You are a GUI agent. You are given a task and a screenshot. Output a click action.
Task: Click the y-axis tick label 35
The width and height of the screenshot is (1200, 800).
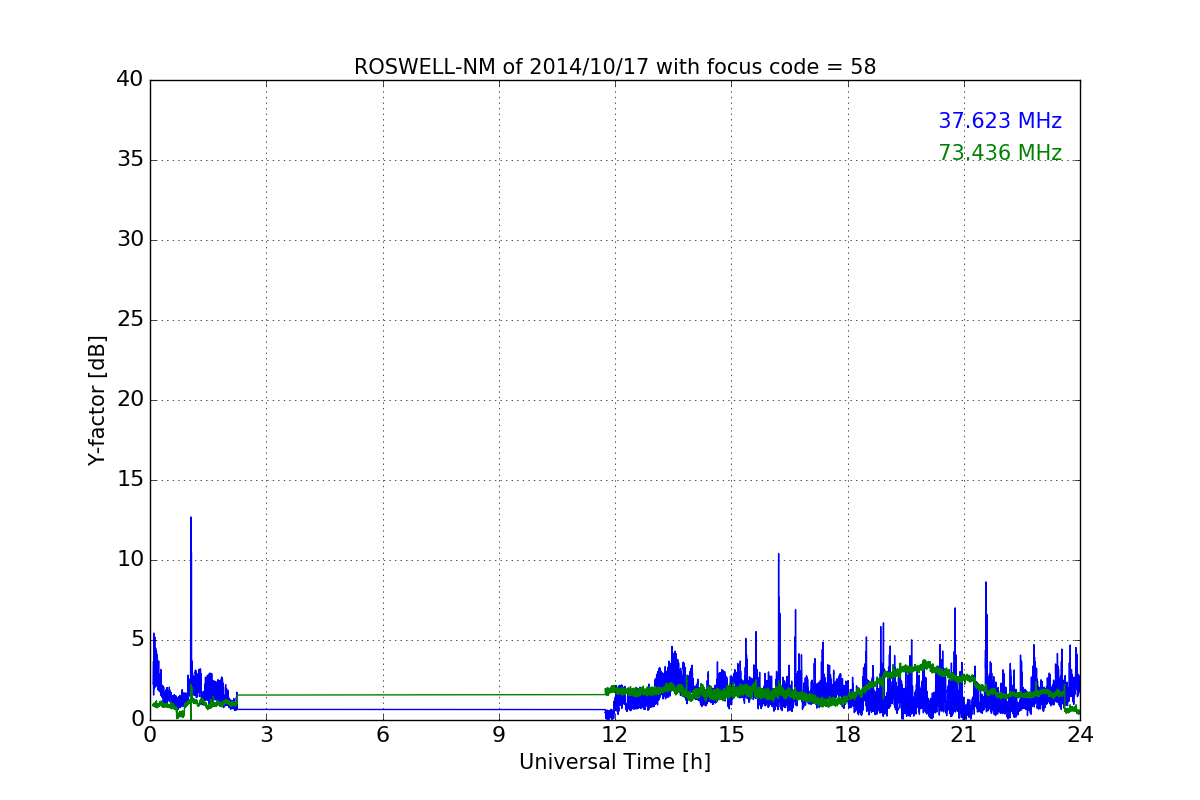pyautogui.click(x=130, y=160)
